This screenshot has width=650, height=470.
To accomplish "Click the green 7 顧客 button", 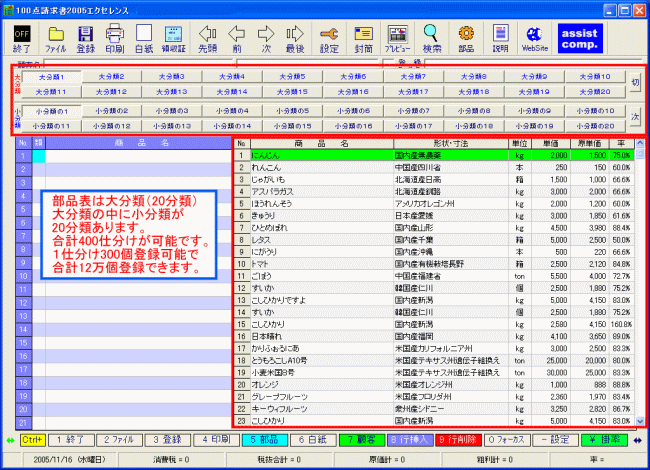I will 361,440.
